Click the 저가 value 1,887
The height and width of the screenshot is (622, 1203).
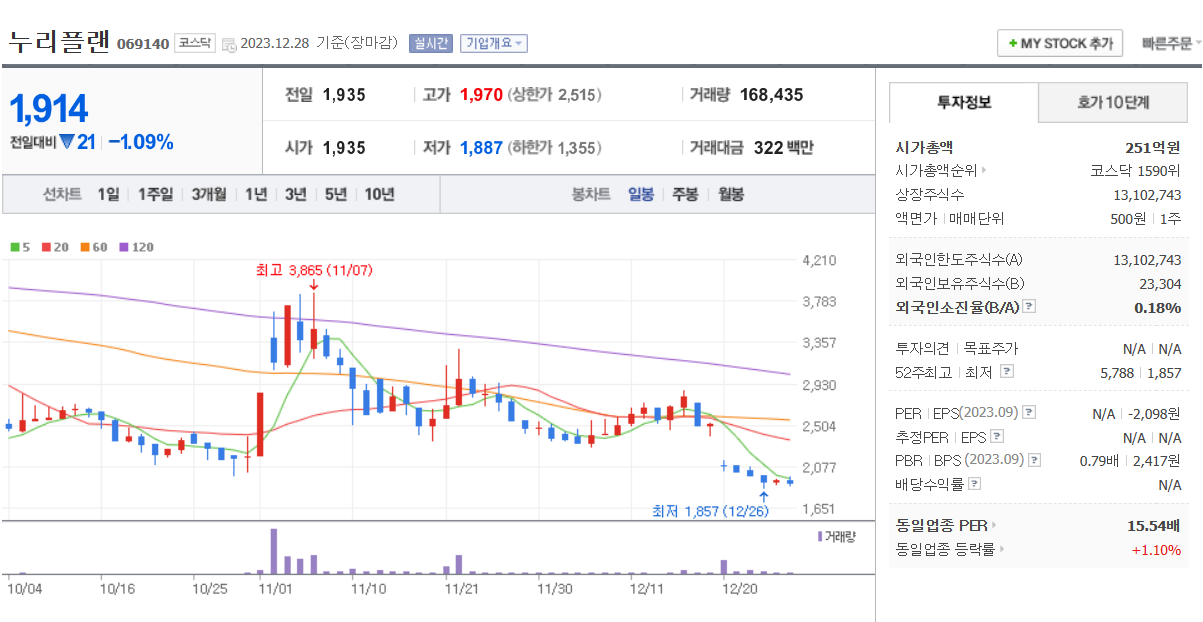481,148
